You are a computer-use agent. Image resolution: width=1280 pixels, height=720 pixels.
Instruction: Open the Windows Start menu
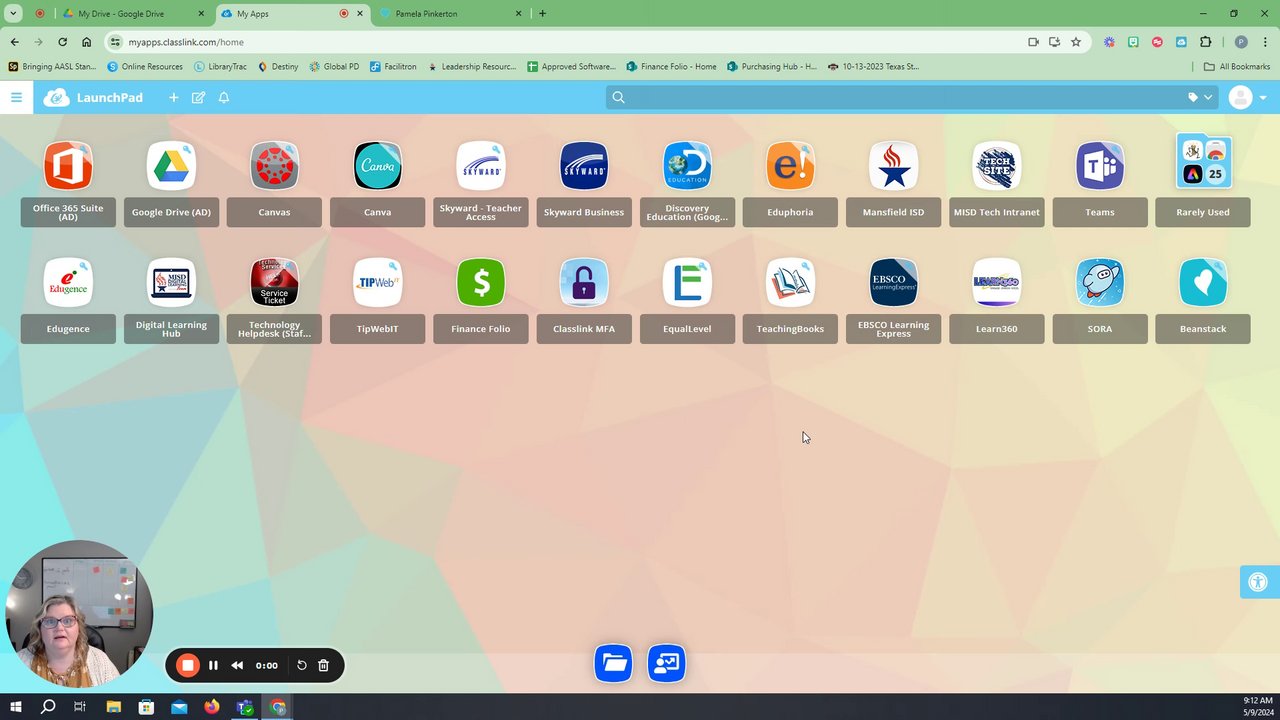[x=16, y=707]
